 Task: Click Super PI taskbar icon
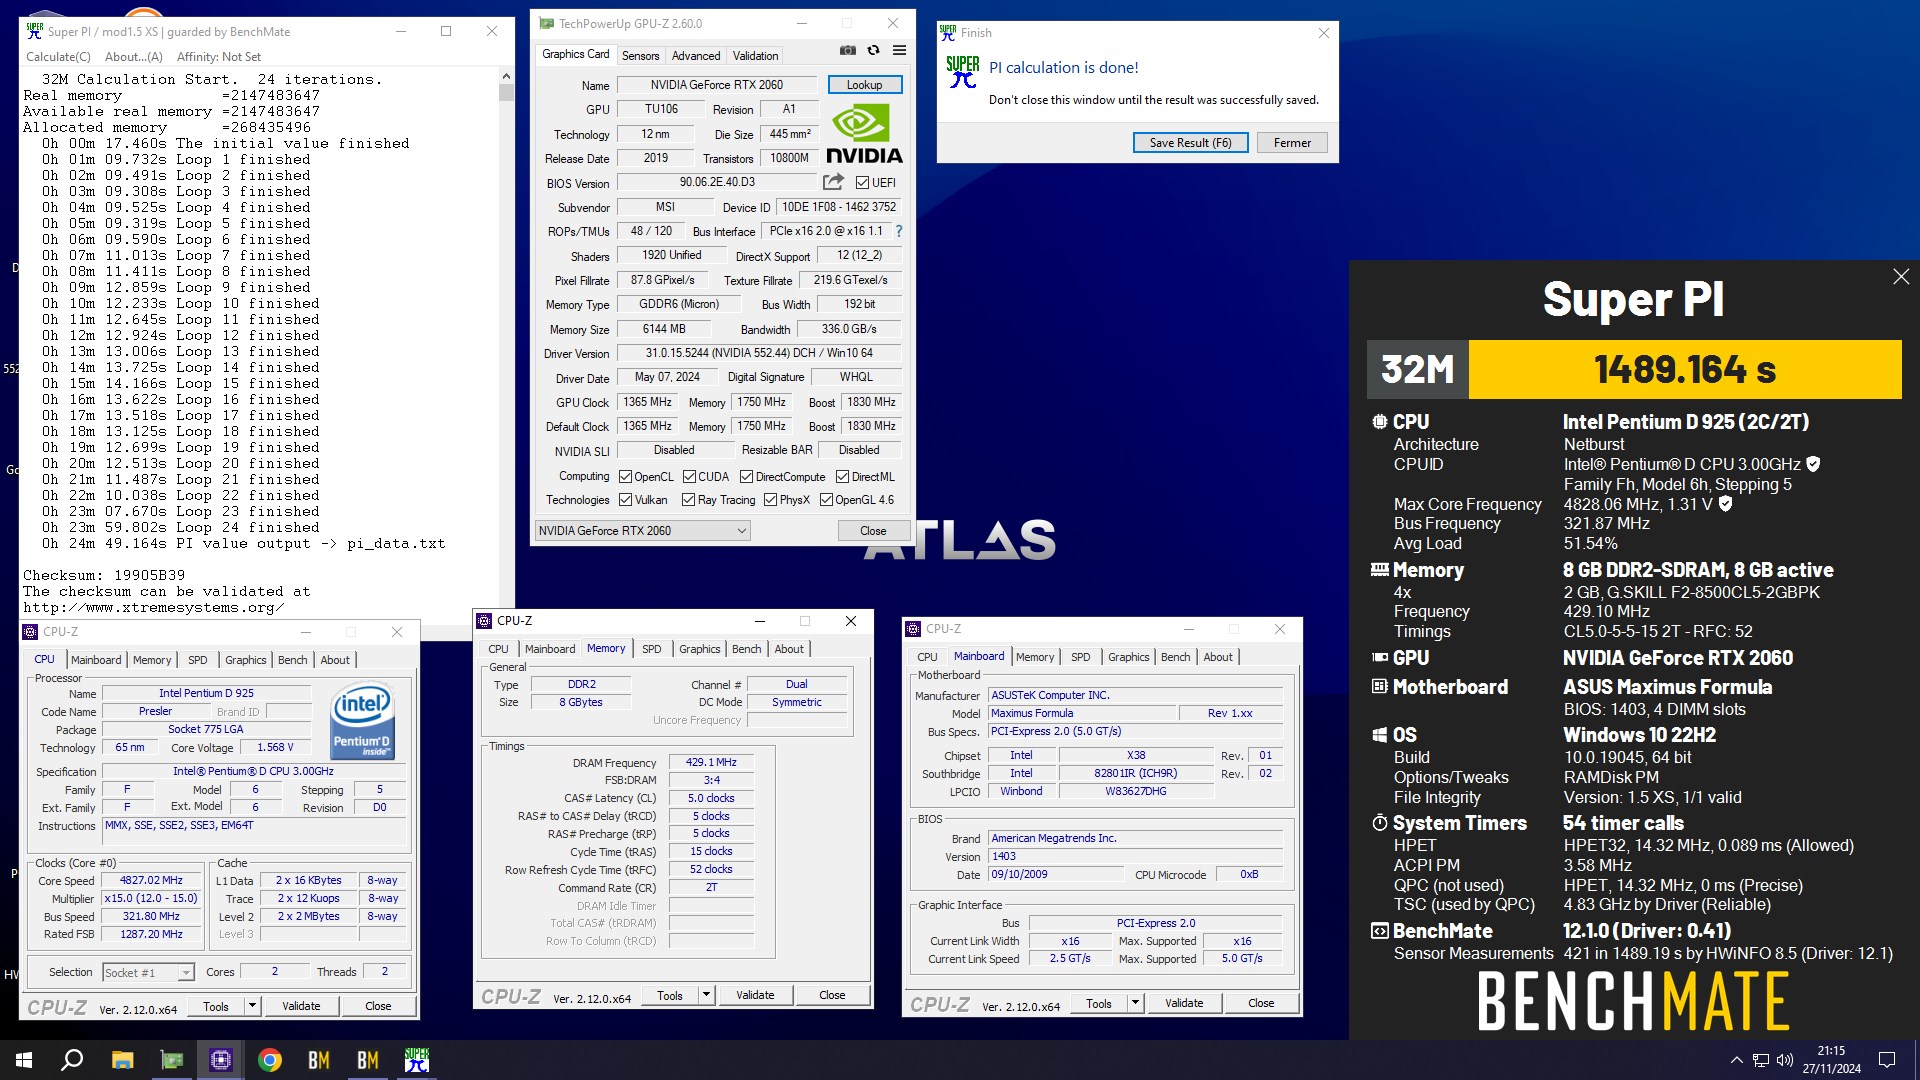pos(417,1060)
